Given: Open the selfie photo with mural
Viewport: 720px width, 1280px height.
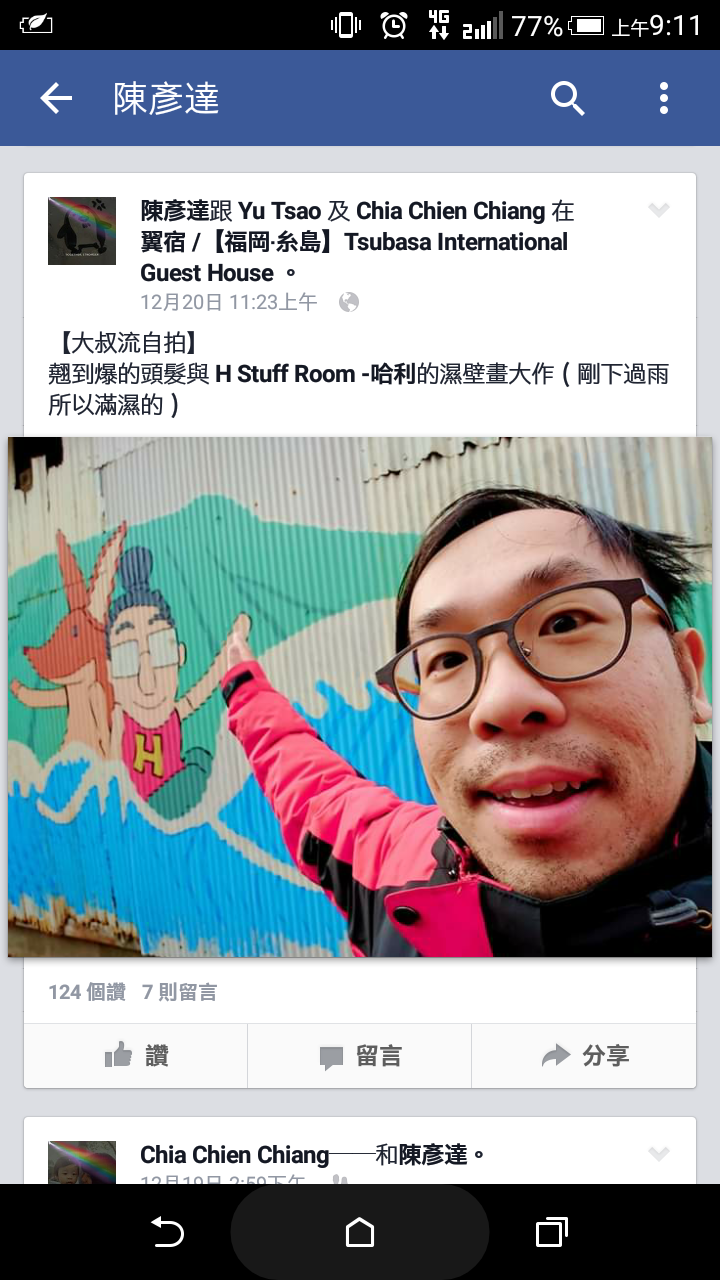Looking at the screenshot, I should point(360,697).
